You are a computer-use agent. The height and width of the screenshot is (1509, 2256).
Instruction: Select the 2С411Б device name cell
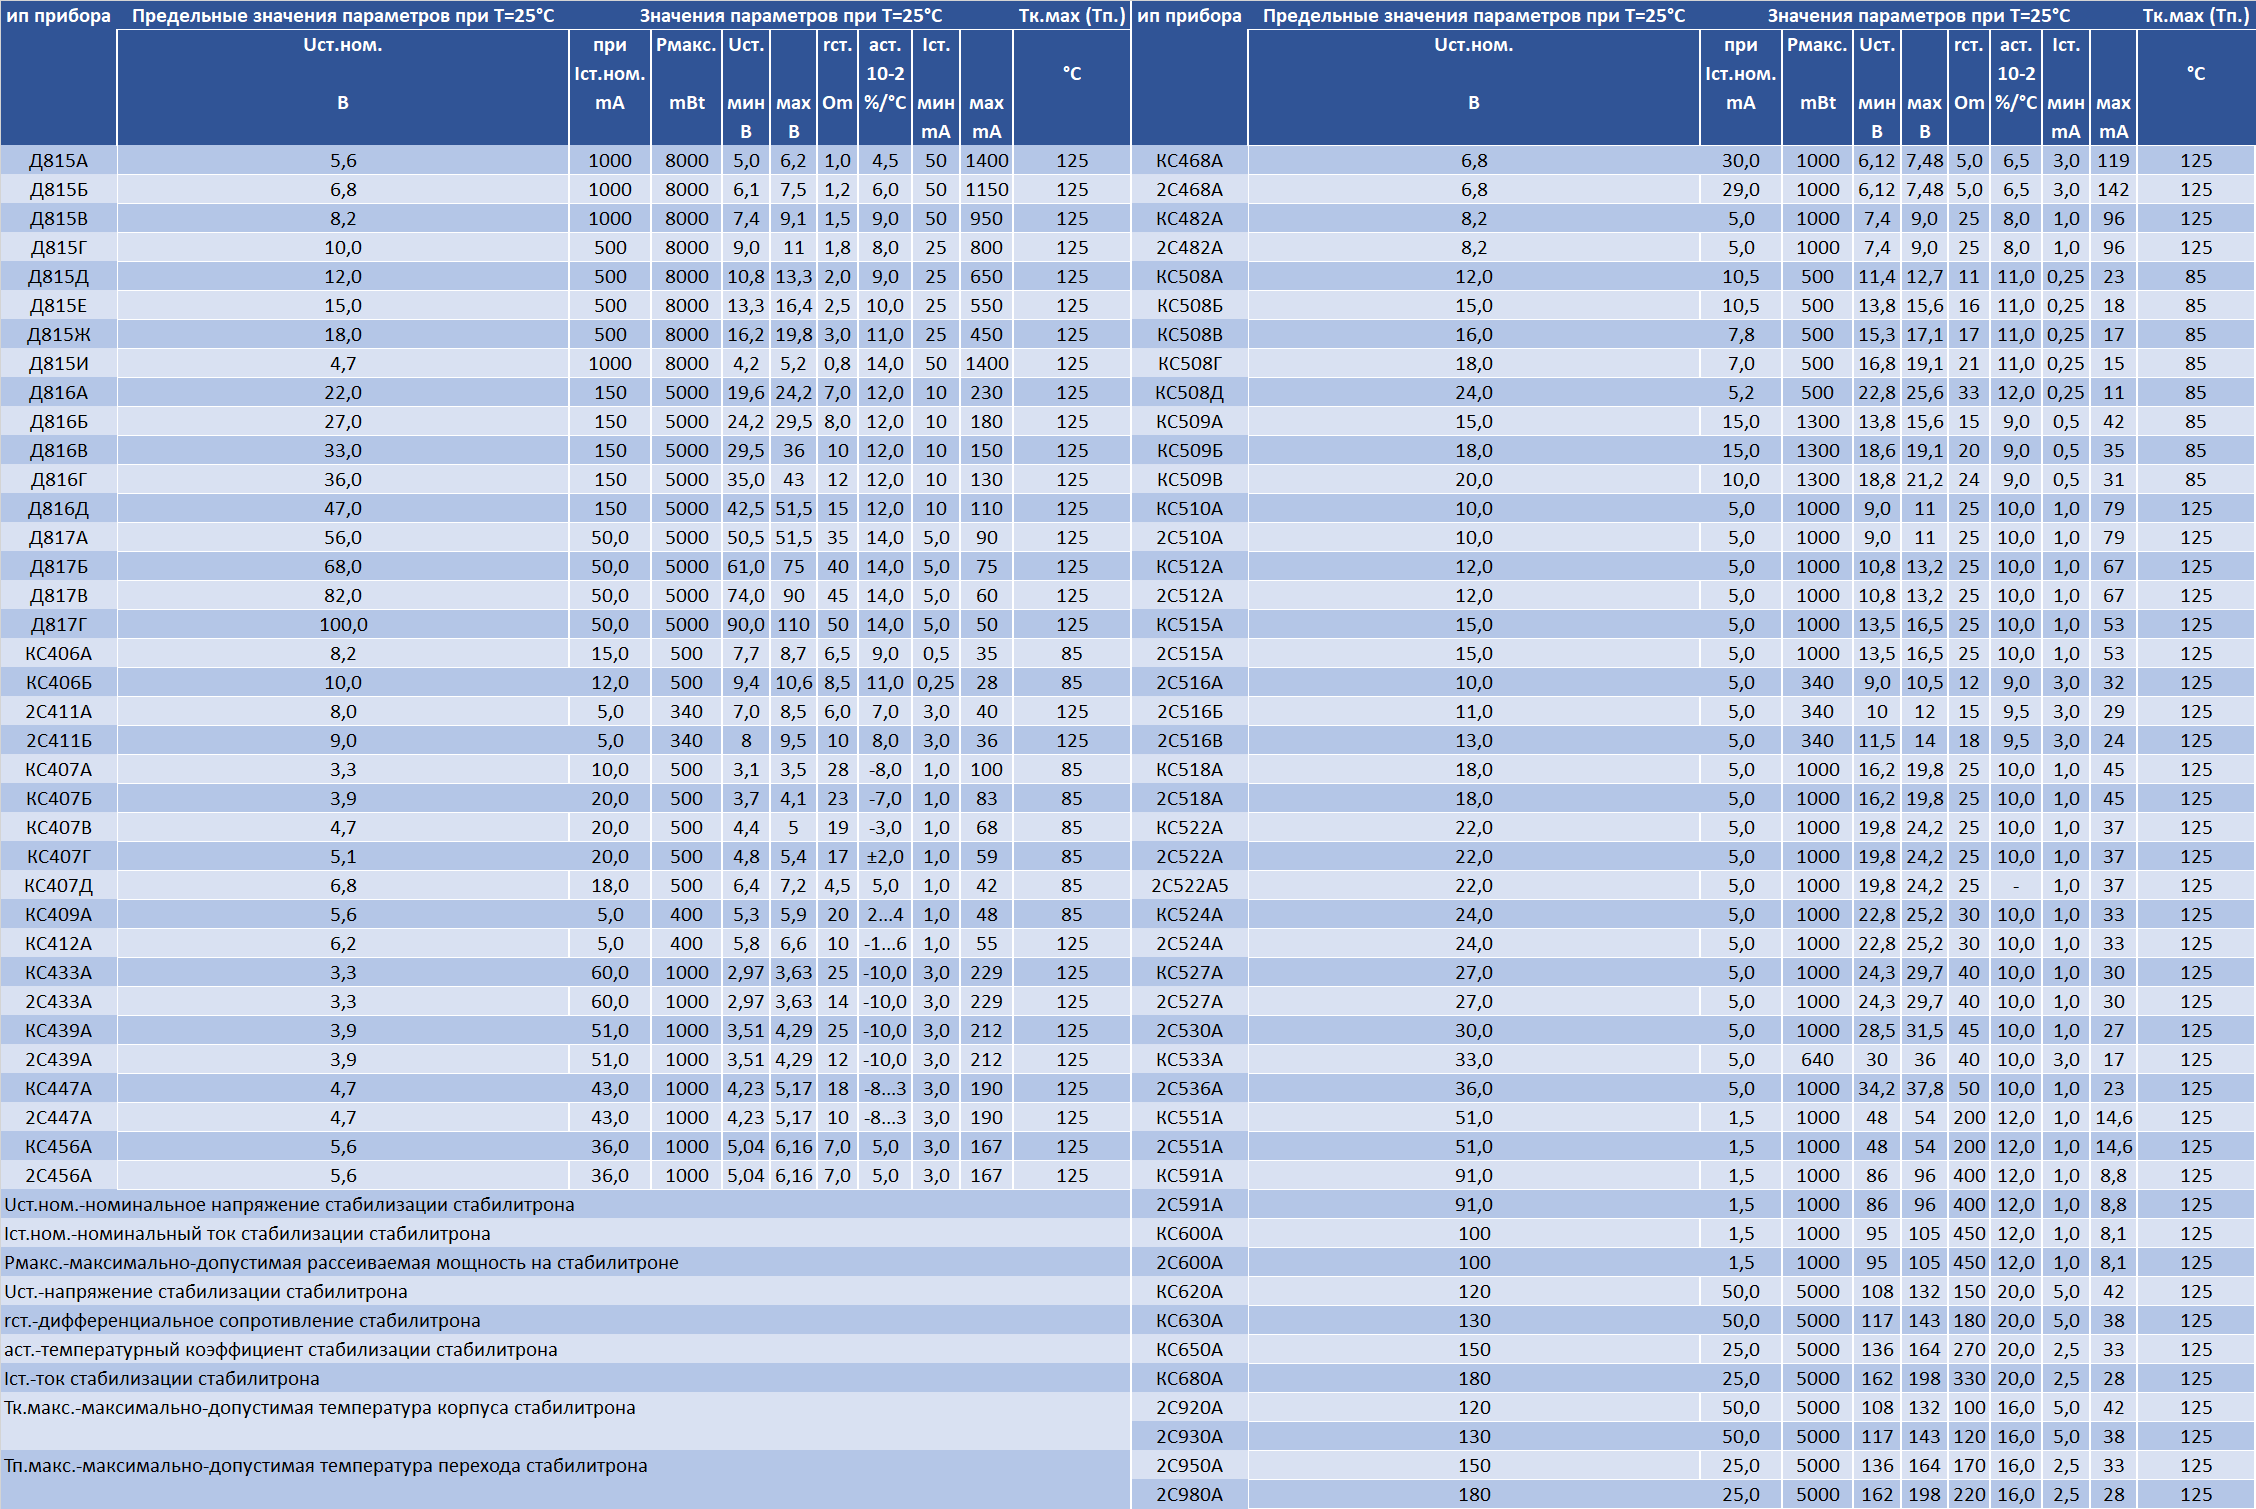click(58, 740)
